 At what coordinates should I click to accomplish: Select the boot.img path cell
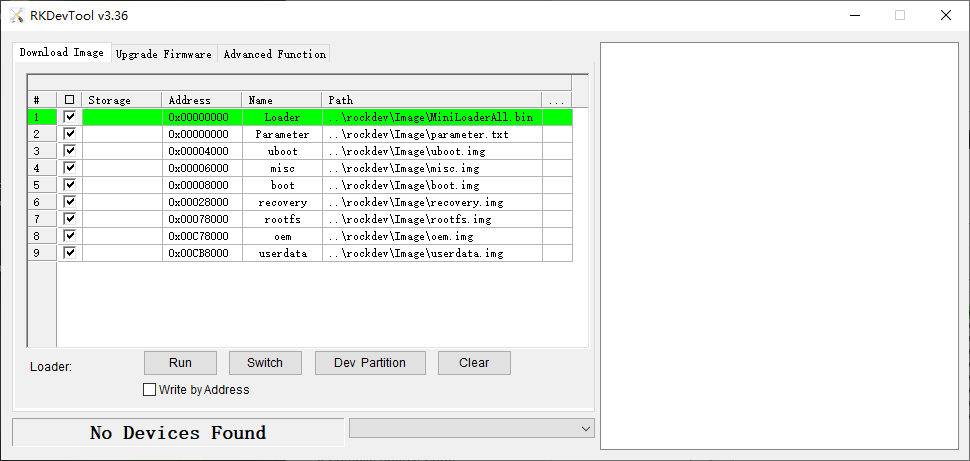[x=432, y=185]
